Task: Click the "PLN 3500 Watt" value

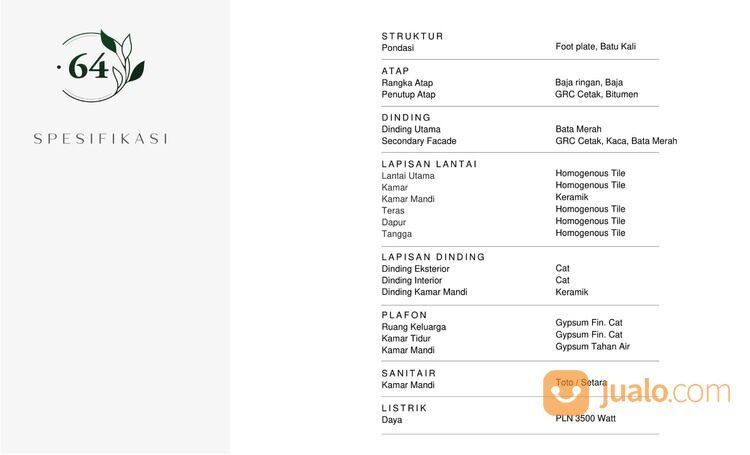Action: tap(585, 418)
